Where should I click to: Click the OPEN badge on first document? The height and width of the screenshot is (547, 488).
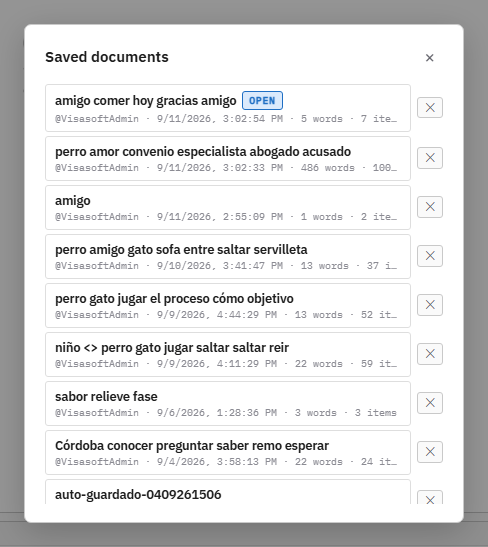[x=262, y=100]
